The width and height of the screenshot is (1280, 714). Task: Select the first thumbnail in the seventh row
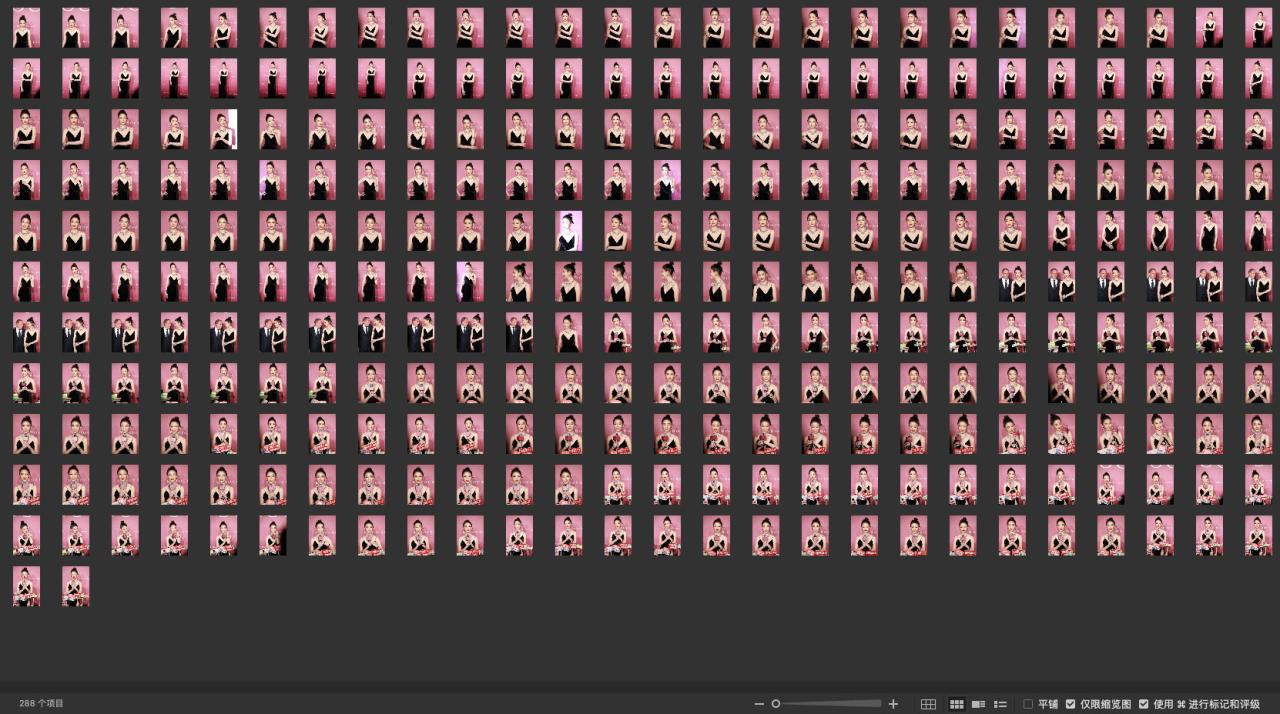coord(26,333)
